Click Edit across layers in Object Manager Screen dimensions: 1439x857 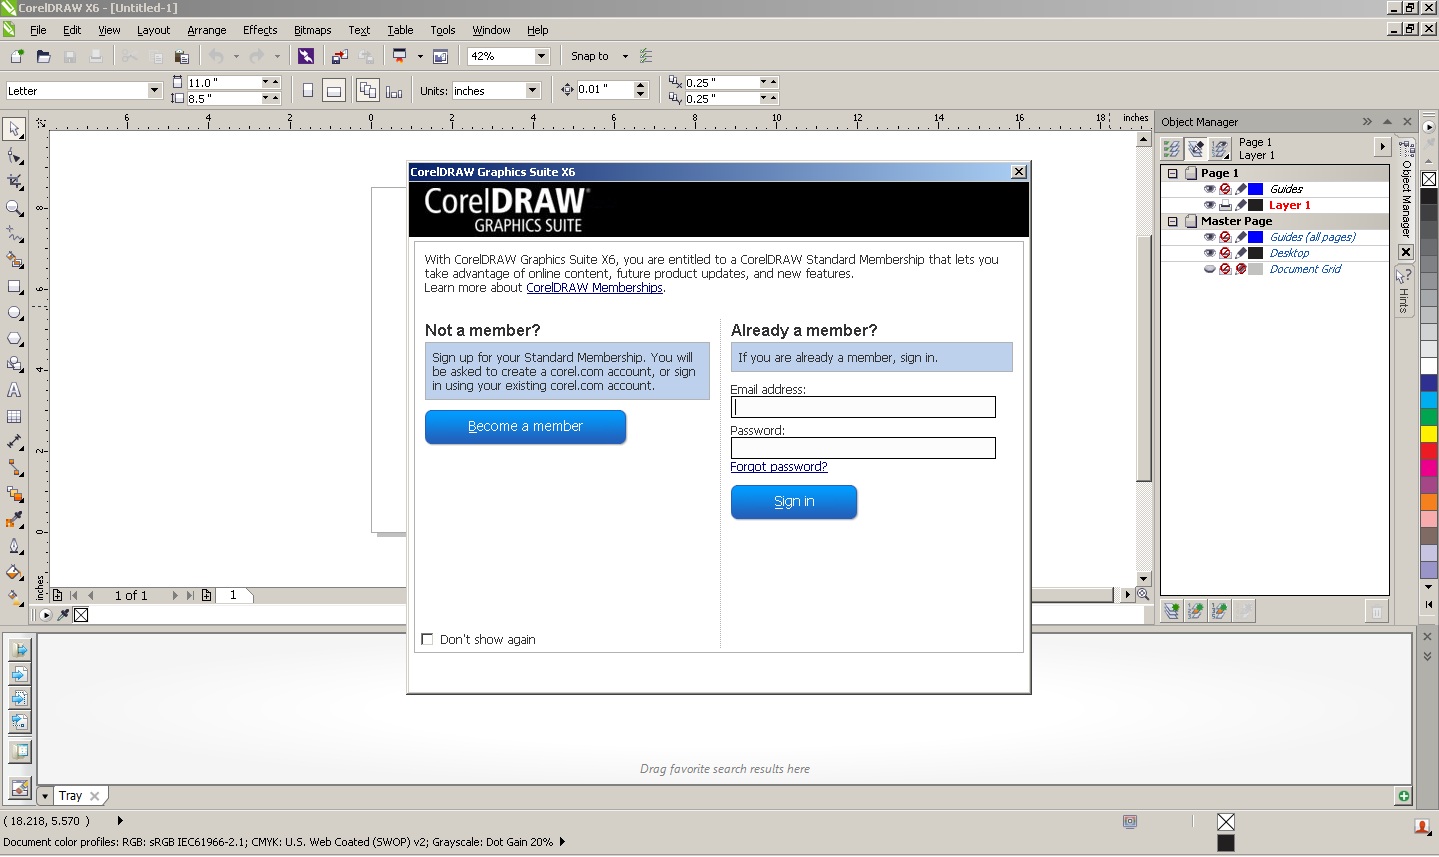tap(1196, 149)
